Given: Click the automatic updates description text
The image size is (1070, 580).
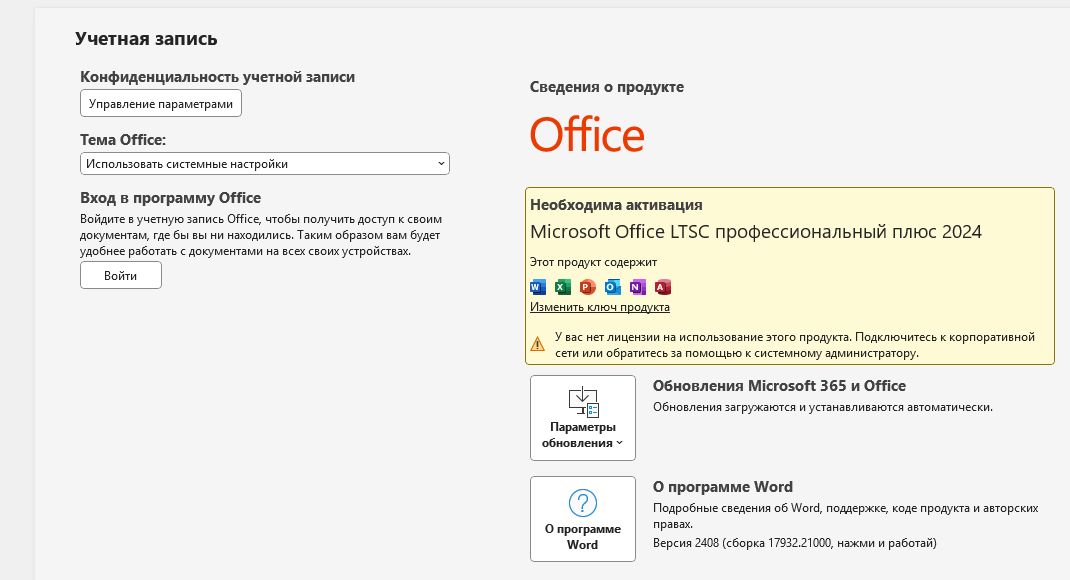Looking at the screenshot, I should (823, 407).
